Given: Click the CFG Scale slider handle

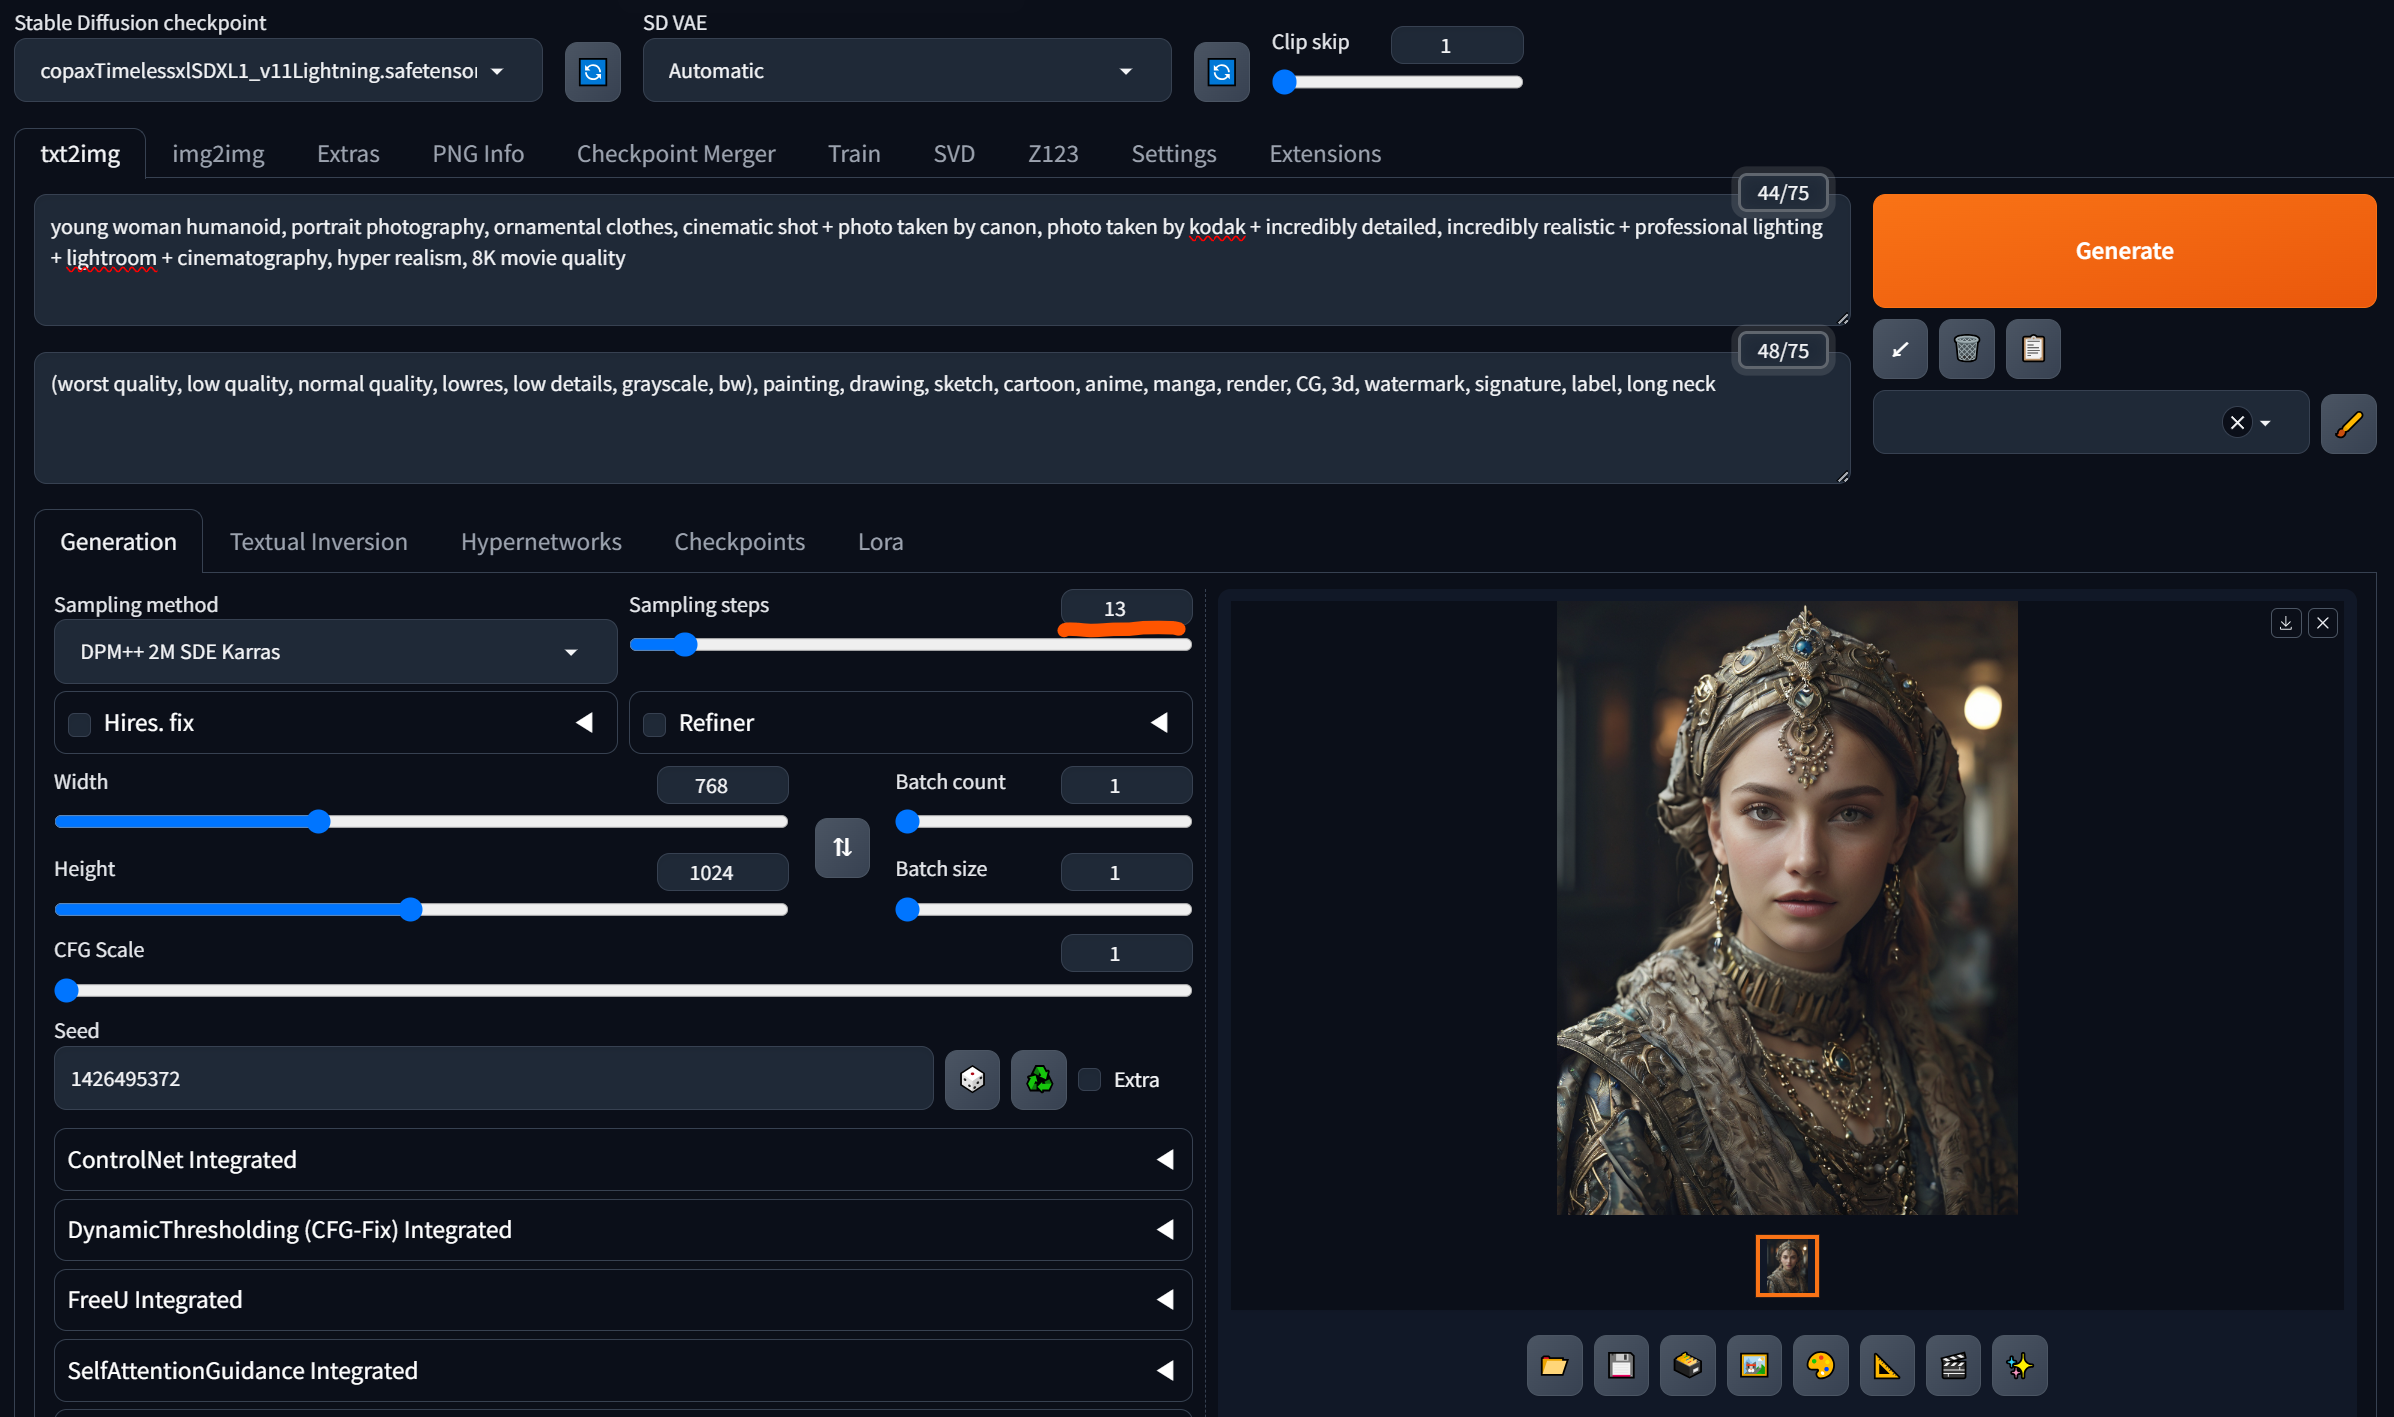Looking at the screenshot, I should pyautogui.click(x=67, y=990).
